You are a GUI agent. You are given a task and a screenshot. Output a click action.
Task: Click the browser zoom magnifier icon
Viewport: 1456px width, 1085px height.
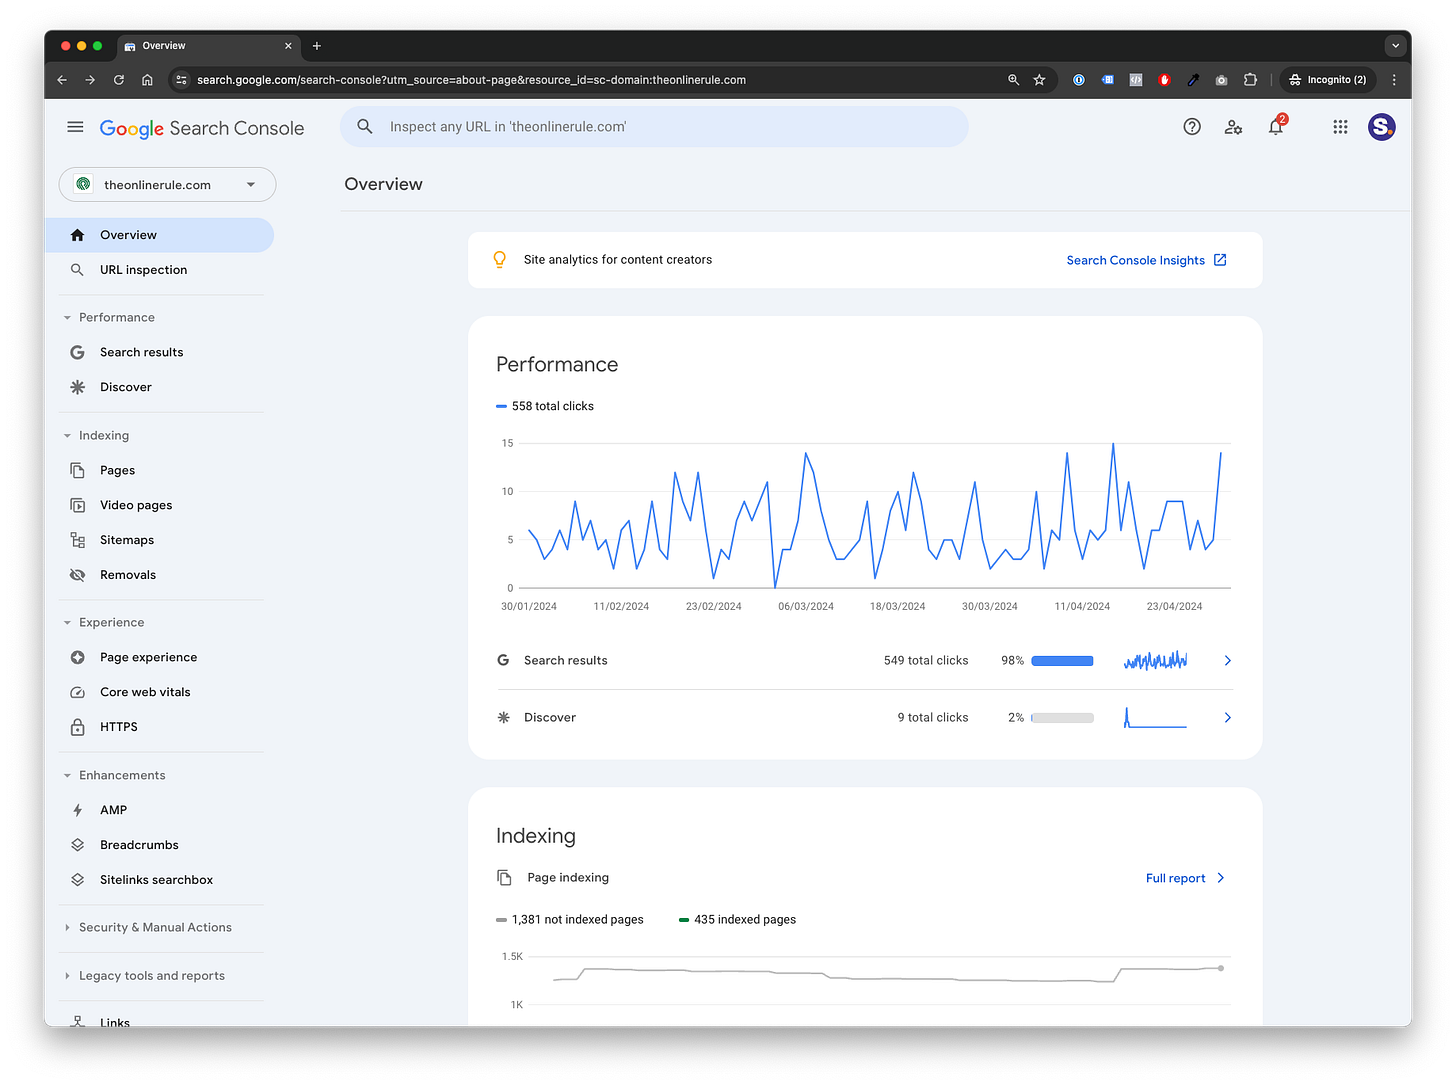click(x=1013, y=80)
